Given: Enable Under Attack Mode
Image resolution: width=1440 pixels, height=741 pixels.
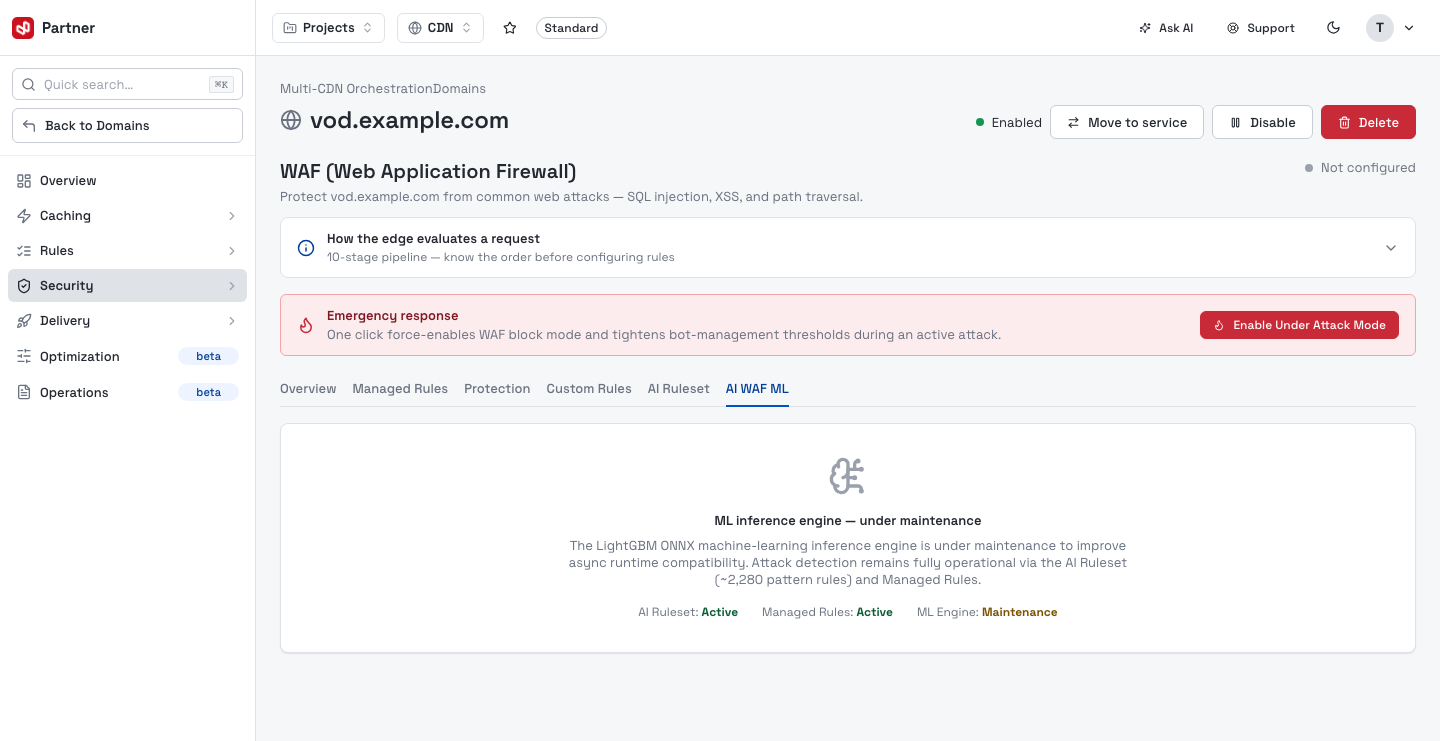Looking at the screenshot, I should 1299,325.
